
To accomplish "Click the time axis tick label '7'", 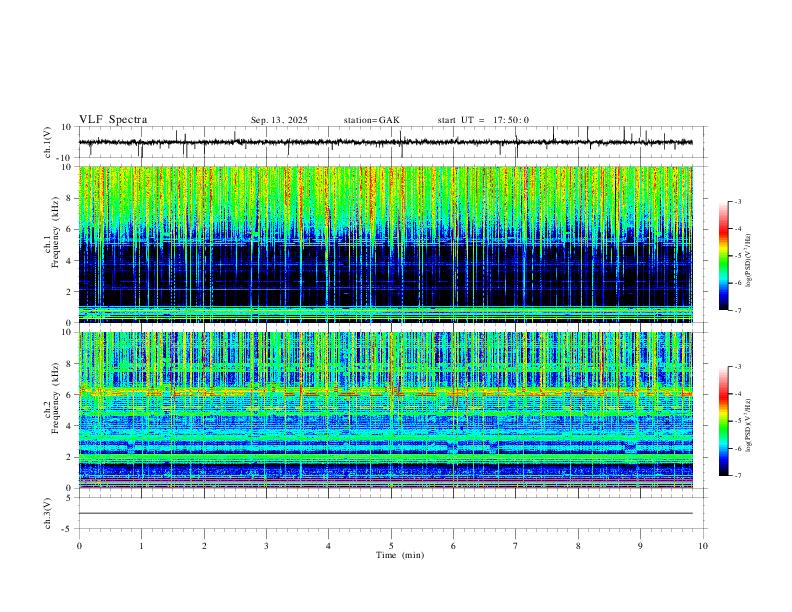I will [x=516, y=546].
